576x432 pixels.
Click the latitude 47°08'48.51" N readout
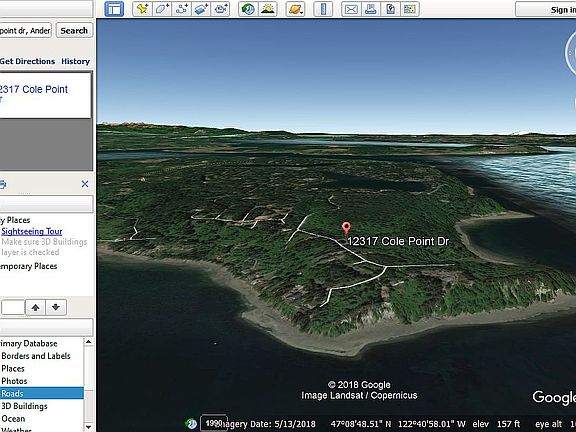click(360, 424)
